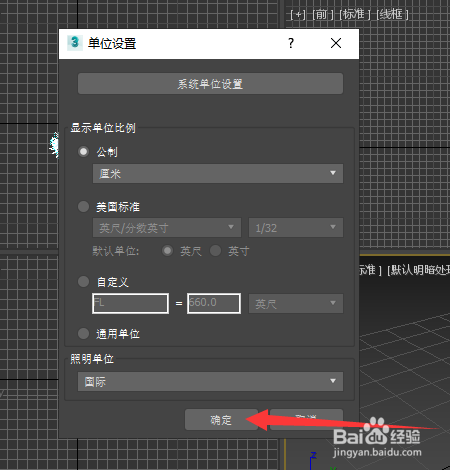450x470 pixels.
Task: Select the Custom (自定义) radio button
Action: [x=83, y=282]
